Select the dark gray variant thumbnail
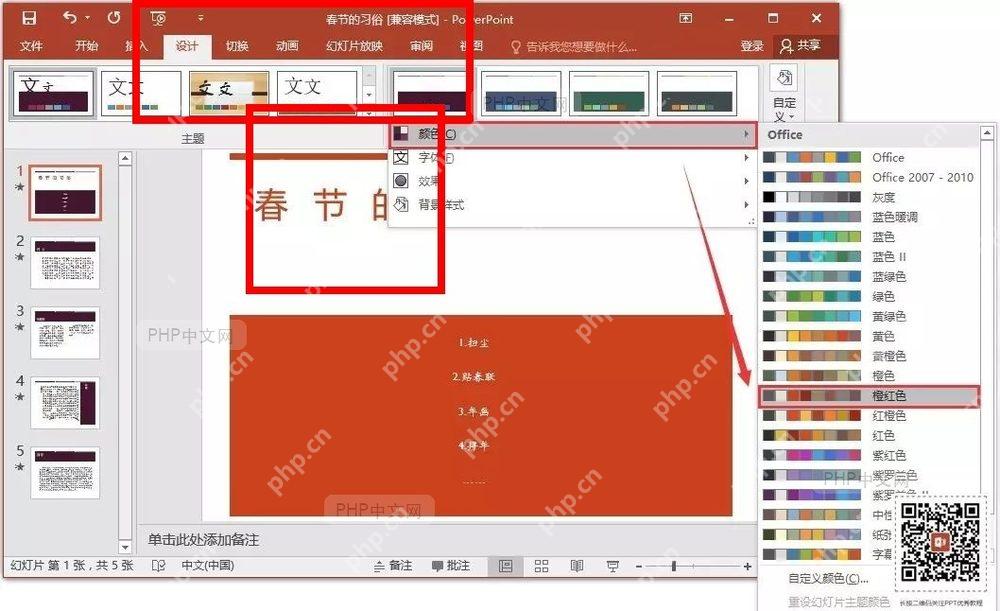The image size is (1000, 611). point(696,93)
